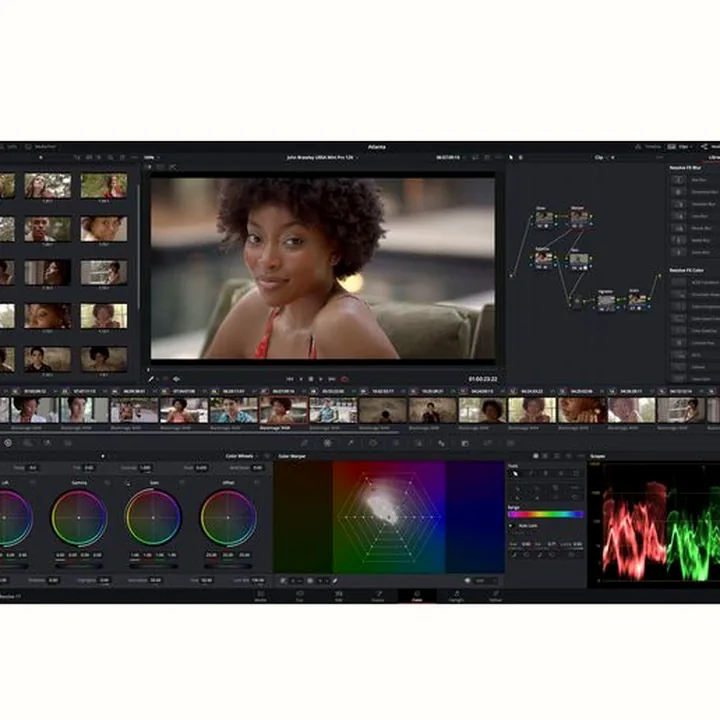Click the Range hue spectrum bar

(x=546, y=514)
